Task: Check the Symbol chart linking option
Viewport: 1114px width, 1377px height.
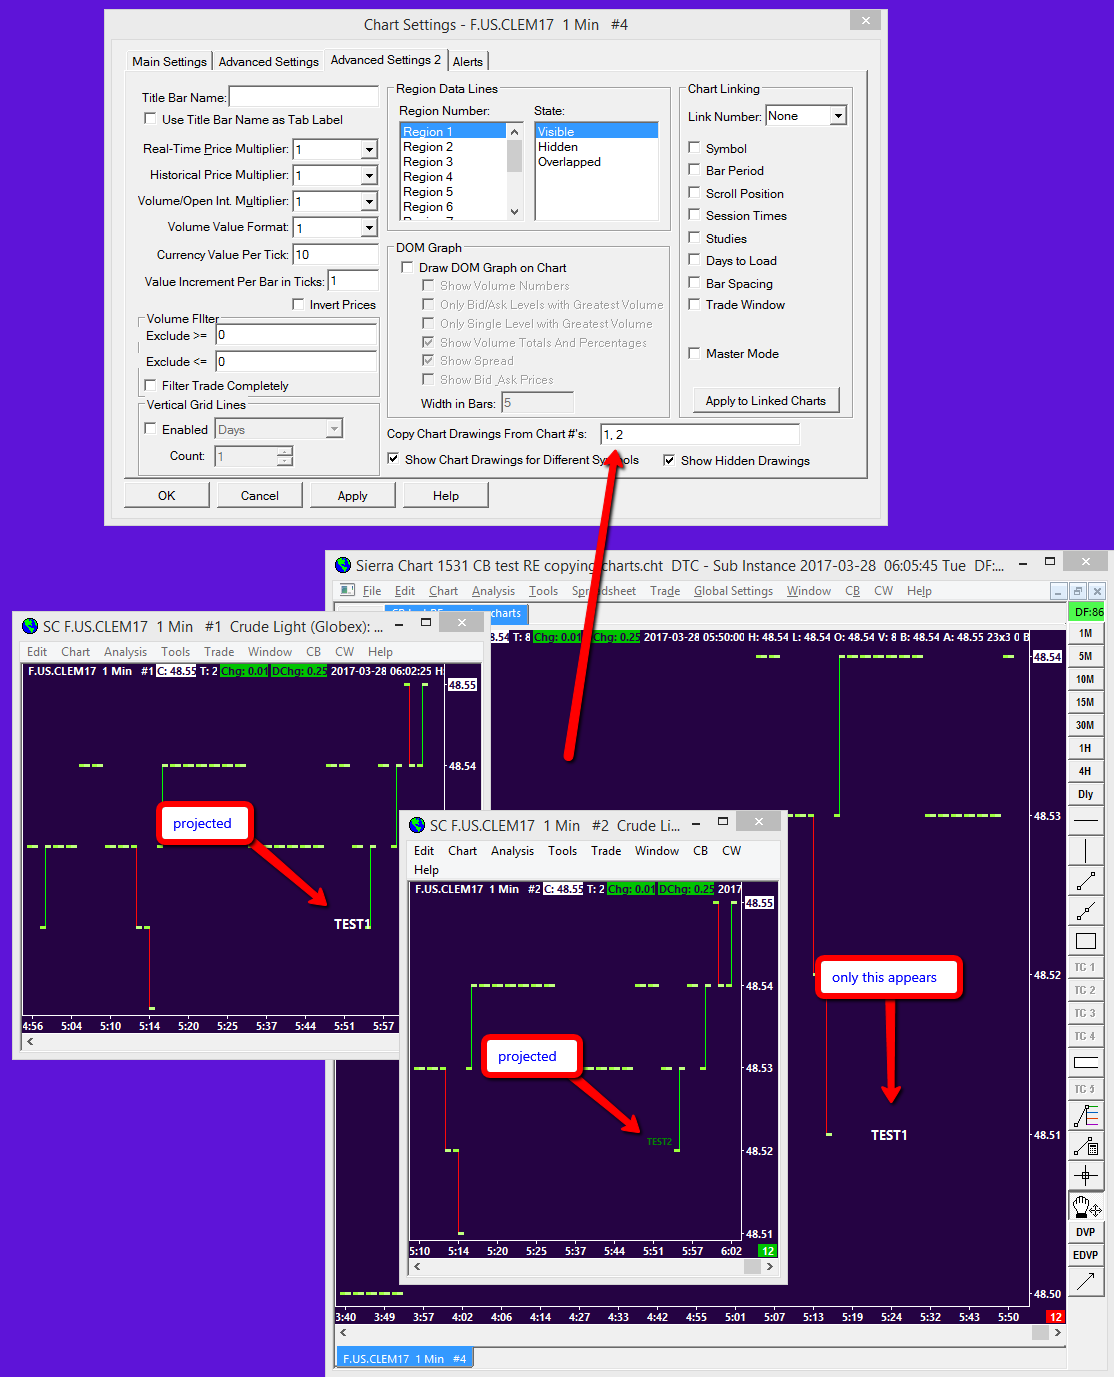Action: coord(694,148)
